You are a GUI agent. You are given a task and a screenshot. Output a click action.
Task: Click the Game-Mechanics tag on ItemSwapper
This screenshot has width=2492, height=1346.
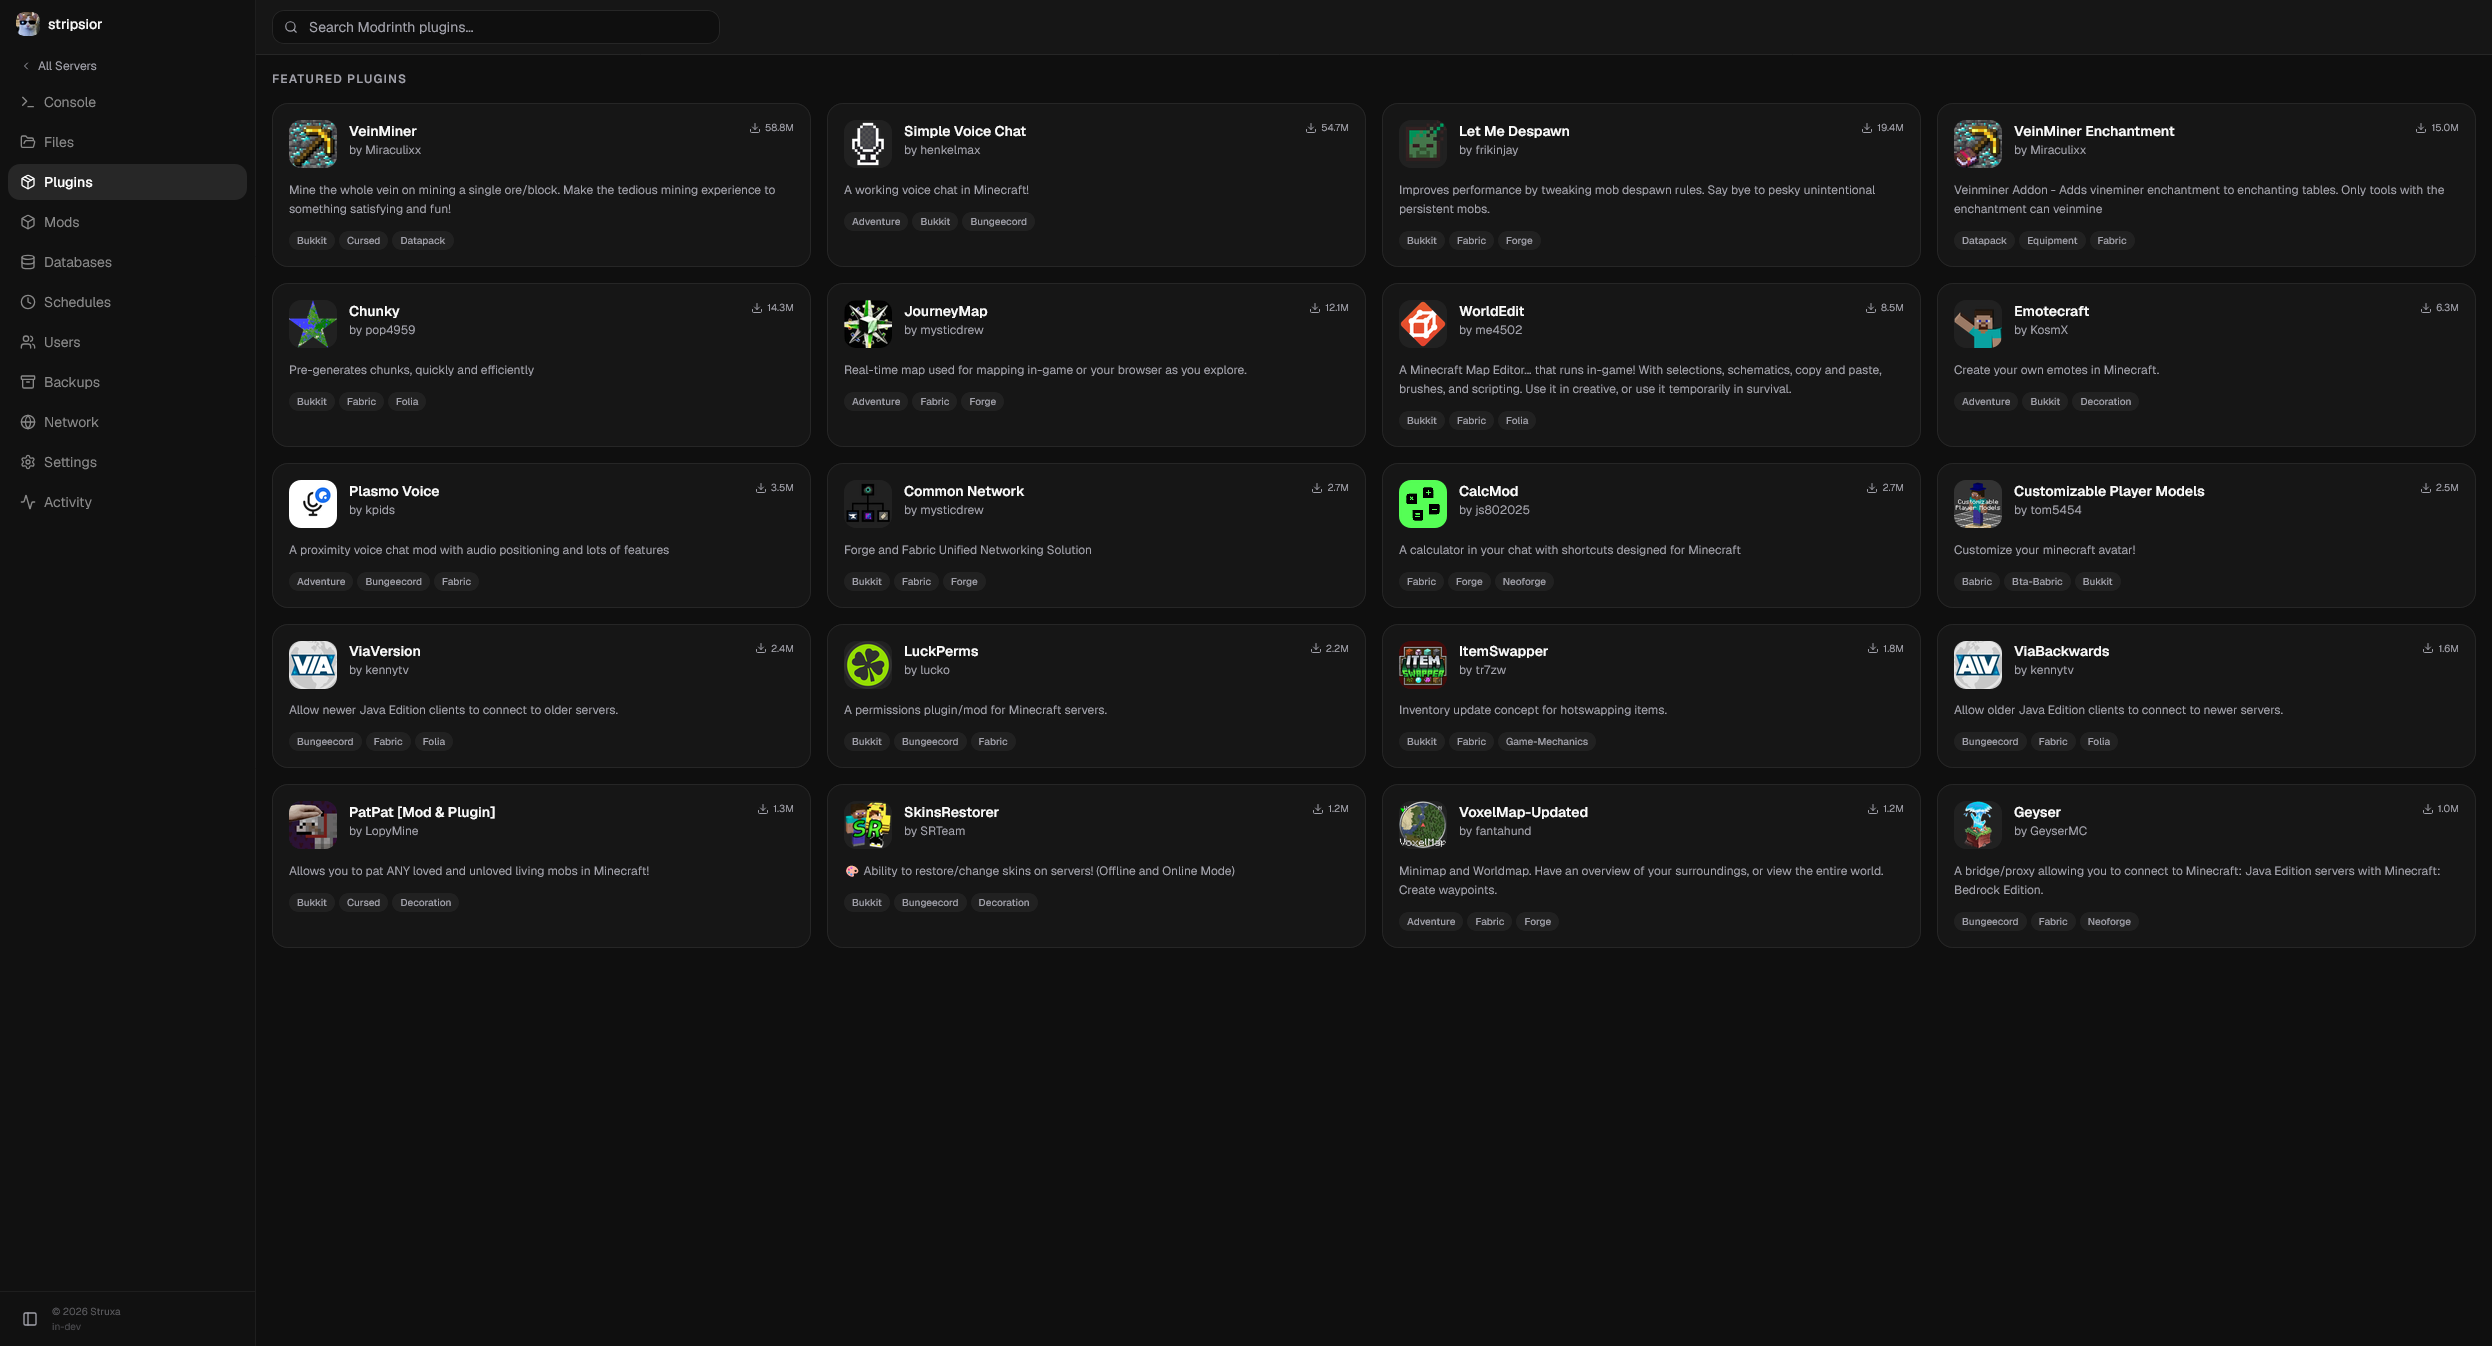1547,742
